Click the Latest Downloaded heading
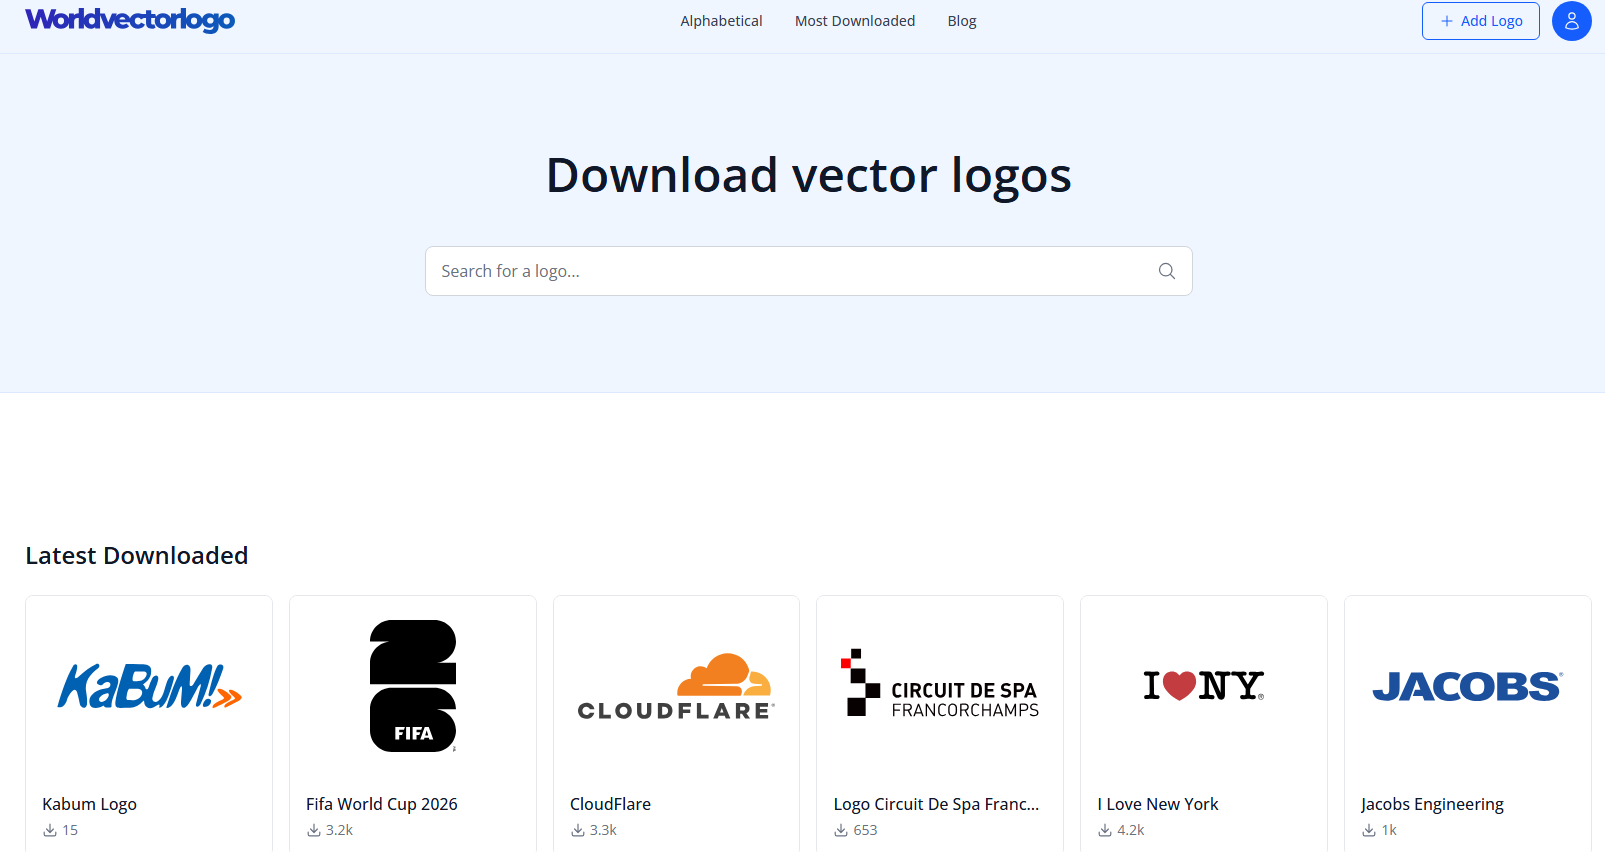 pyautogui.click(x=137, y=555)
